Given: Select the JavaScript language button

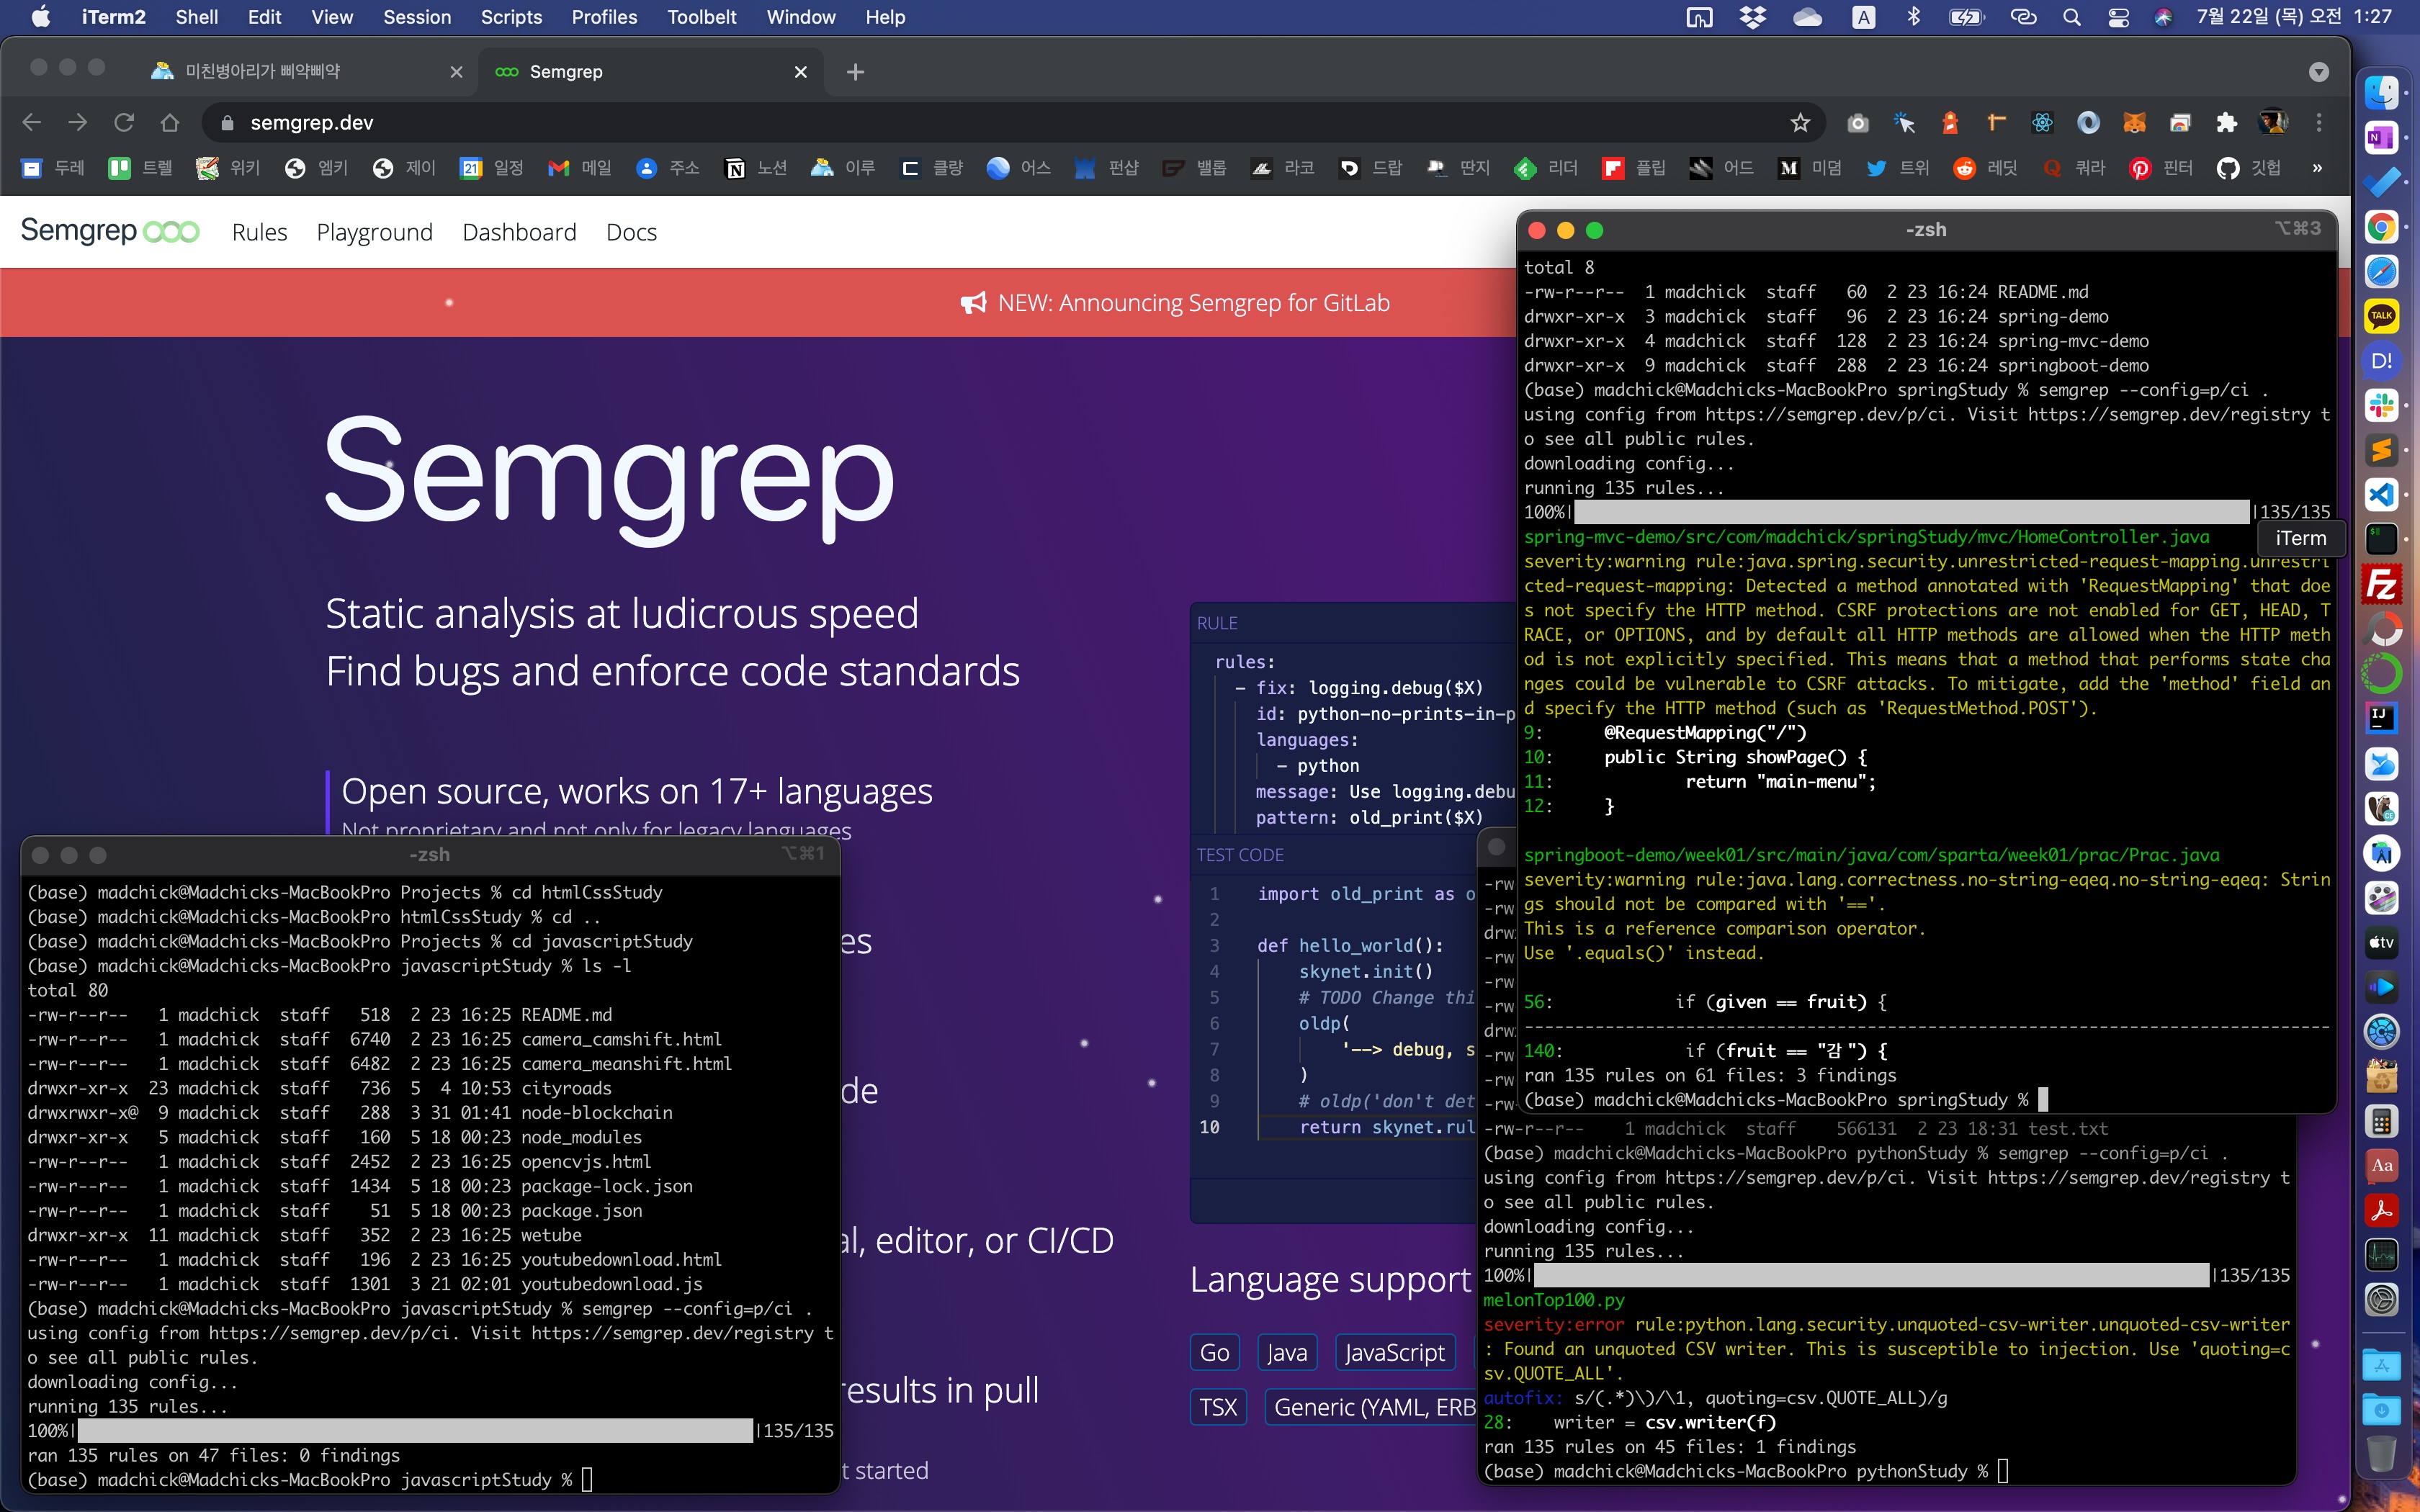Looking at the screenshot, I should [x=1395, y=1353].
